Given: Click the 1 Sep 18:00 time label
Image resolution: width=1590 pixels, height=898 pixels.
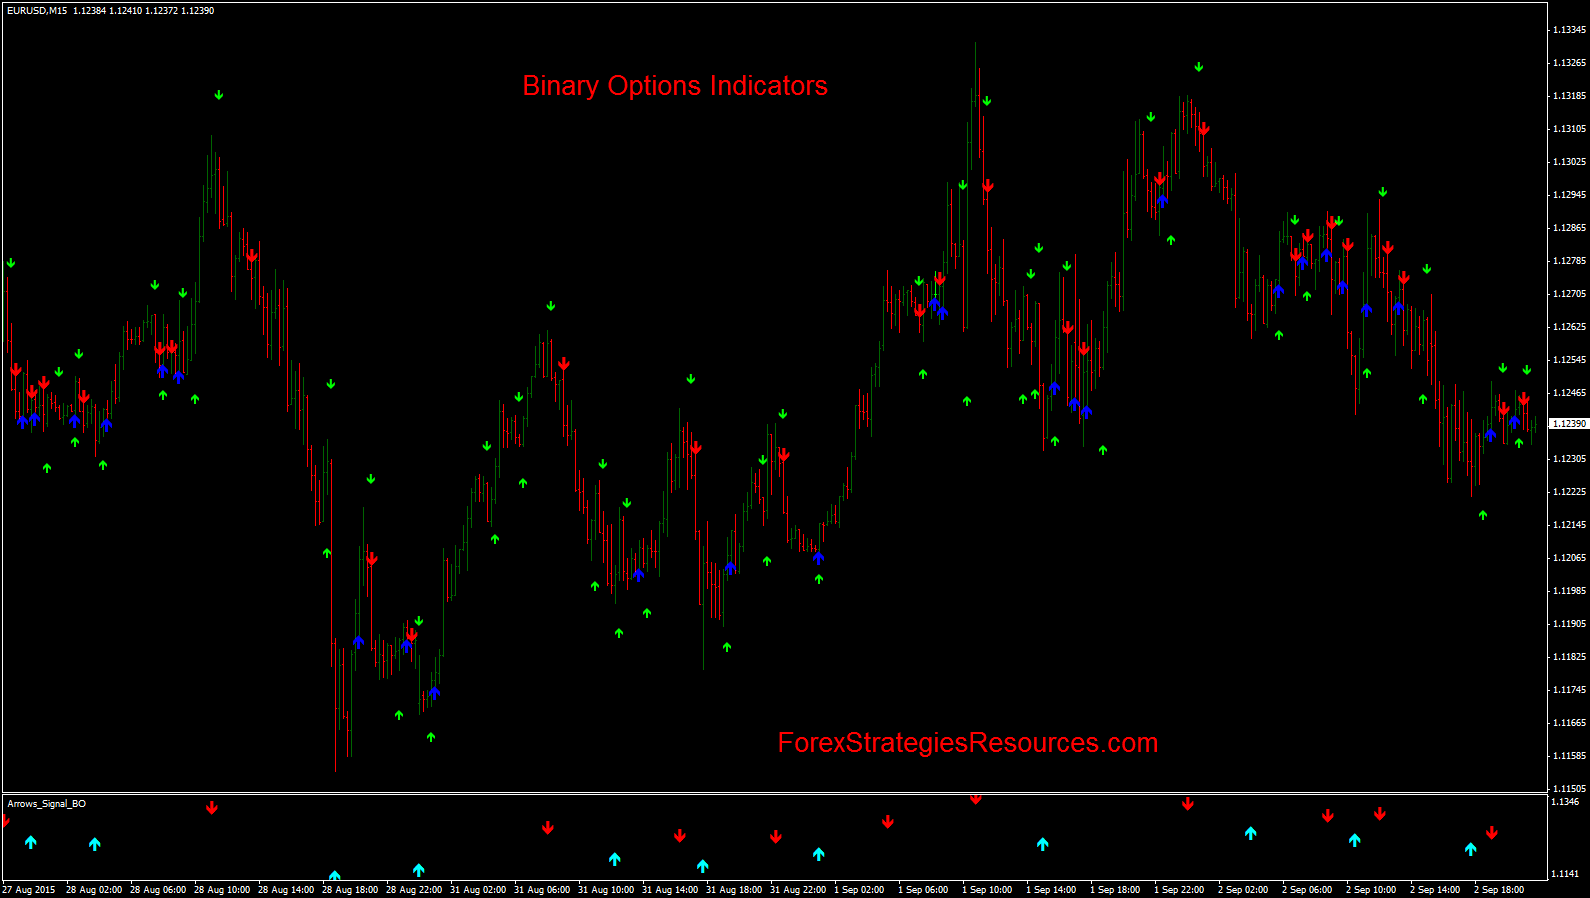Looking at the screenshot, I should (x=1115, y=890).
